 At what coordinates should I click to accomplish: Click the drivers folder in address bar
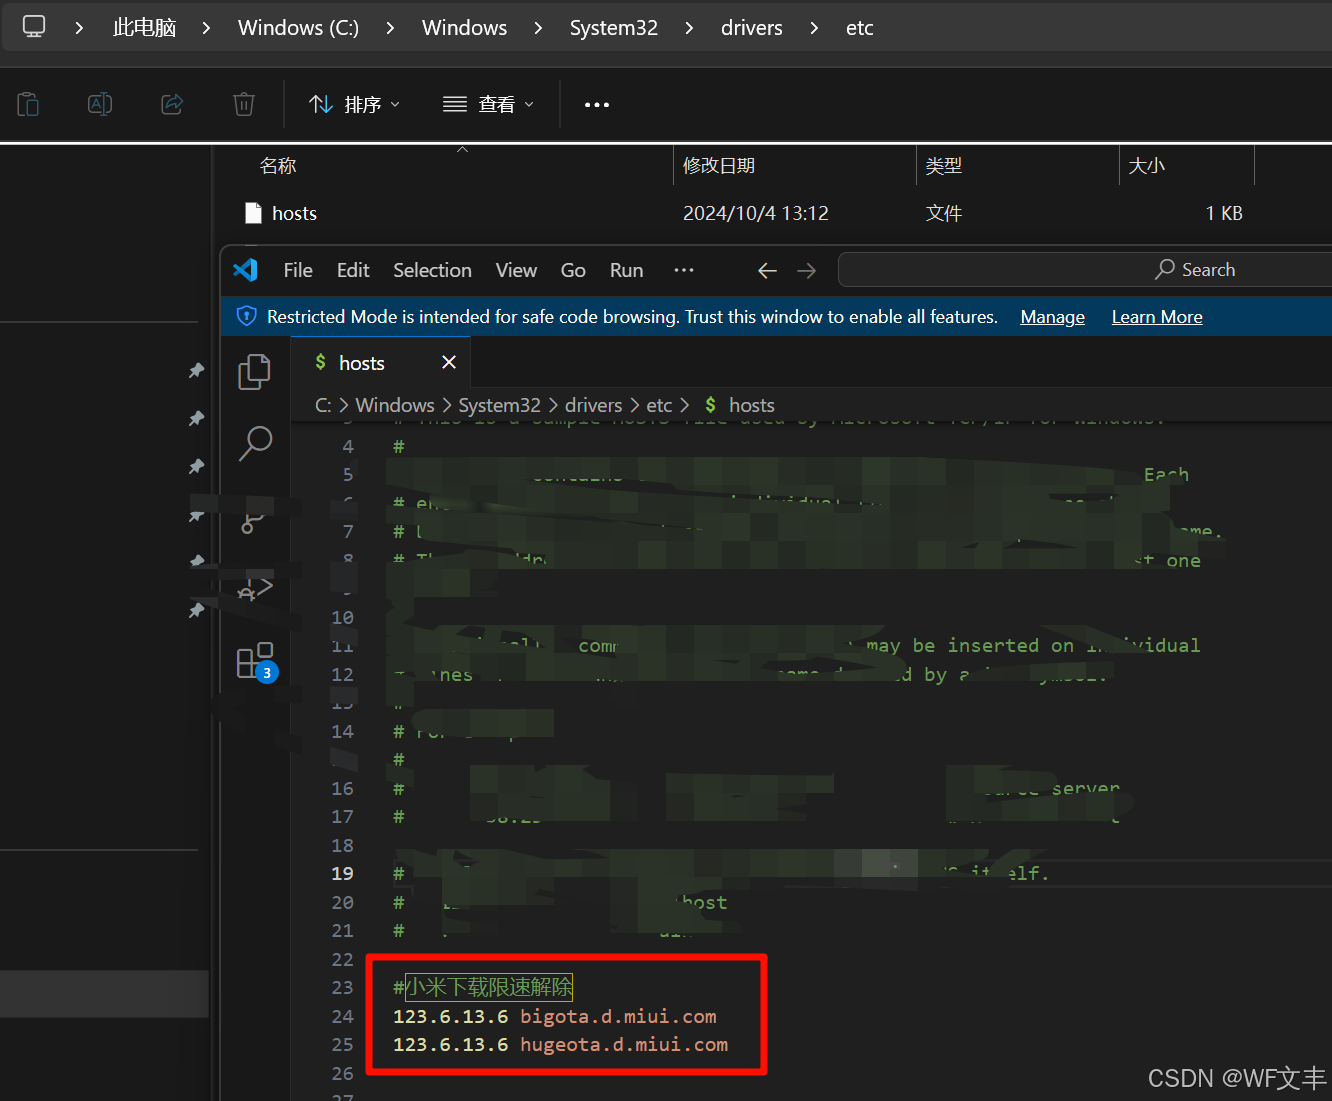click(751, 28)
